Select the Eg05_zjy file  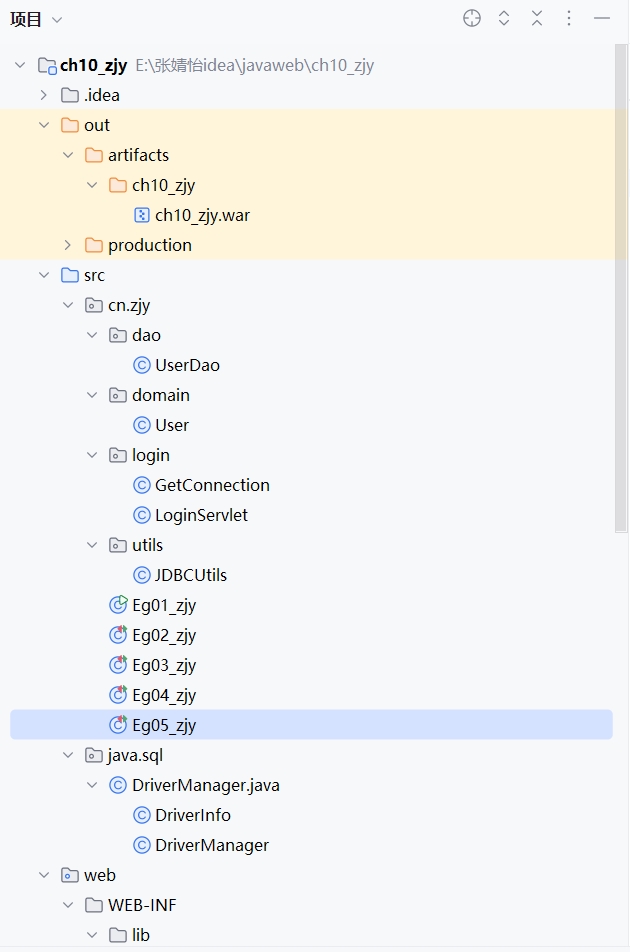[x=164, y=725]
